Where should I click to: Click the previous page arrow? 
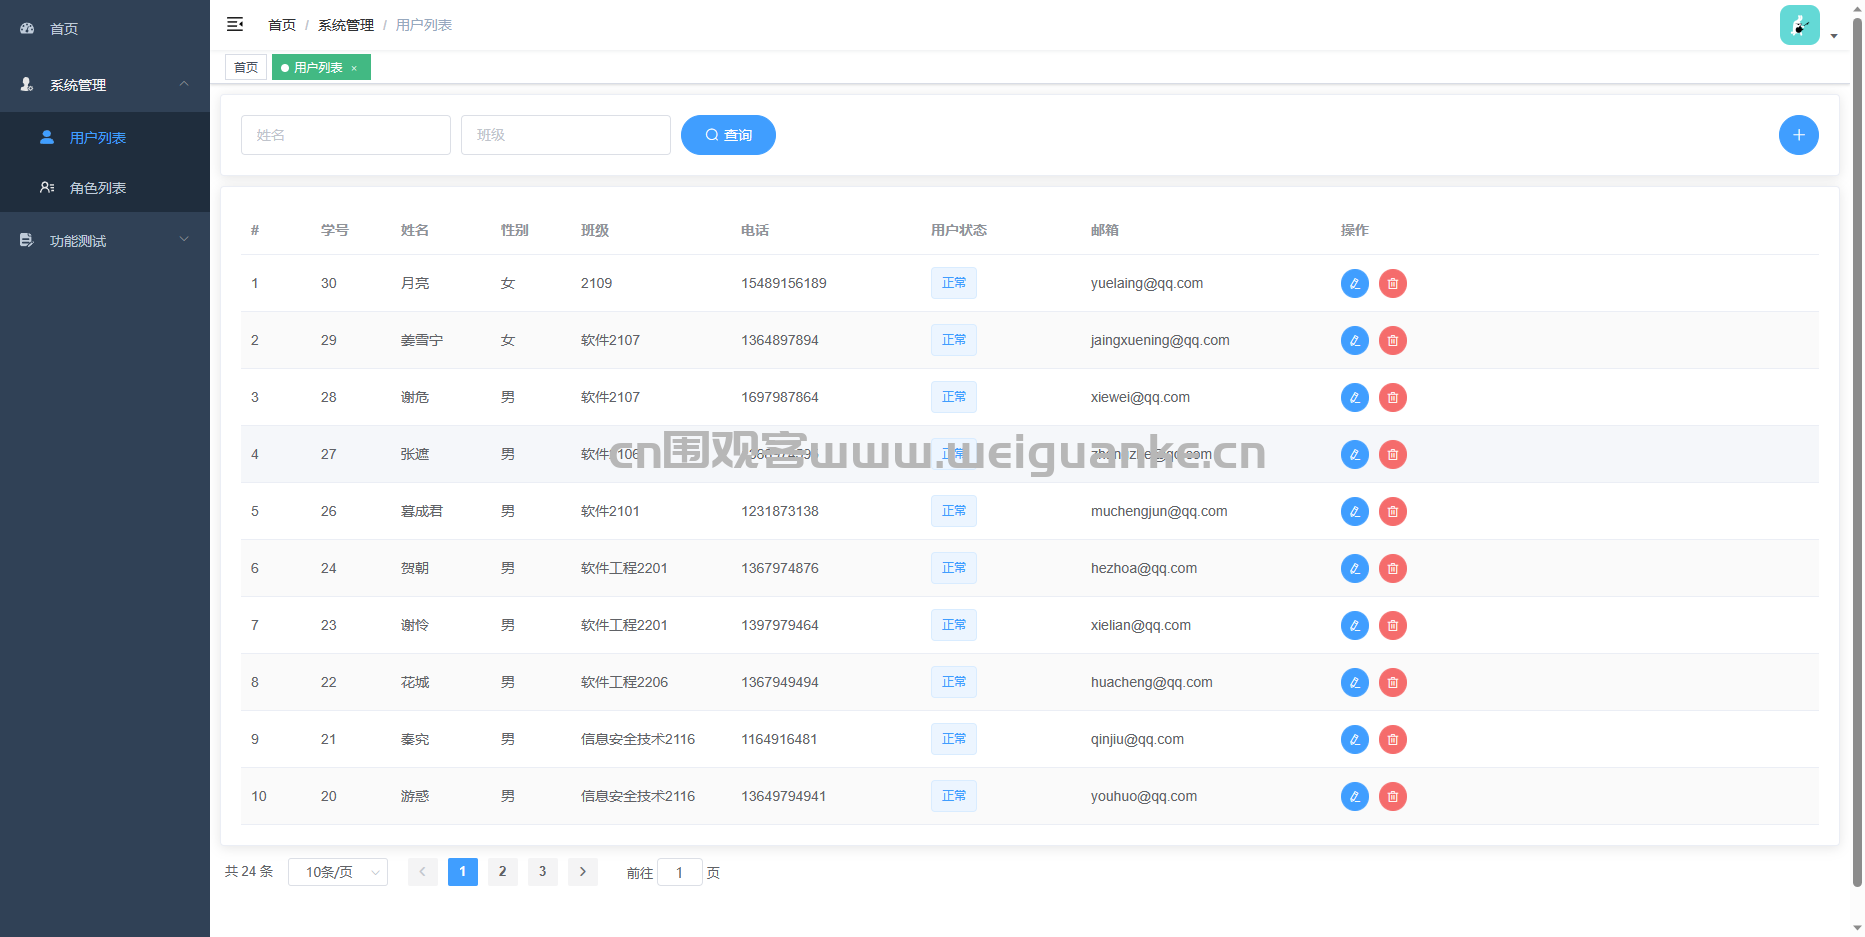click(x=422, y=872)
